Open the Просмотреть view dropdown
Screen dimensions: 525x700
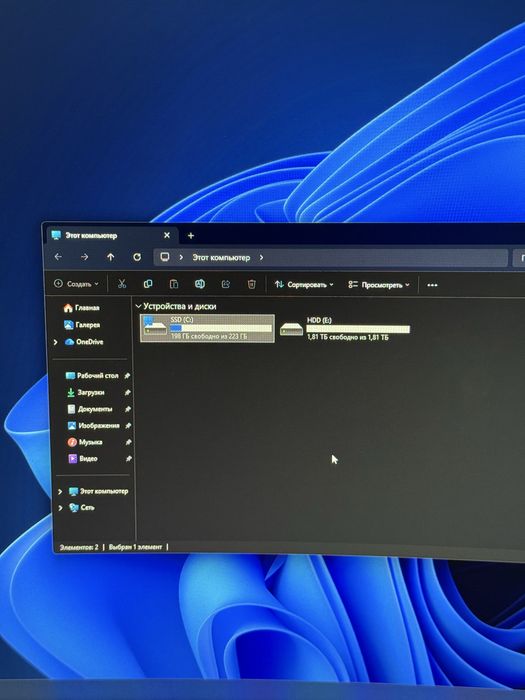pos(379,284)
